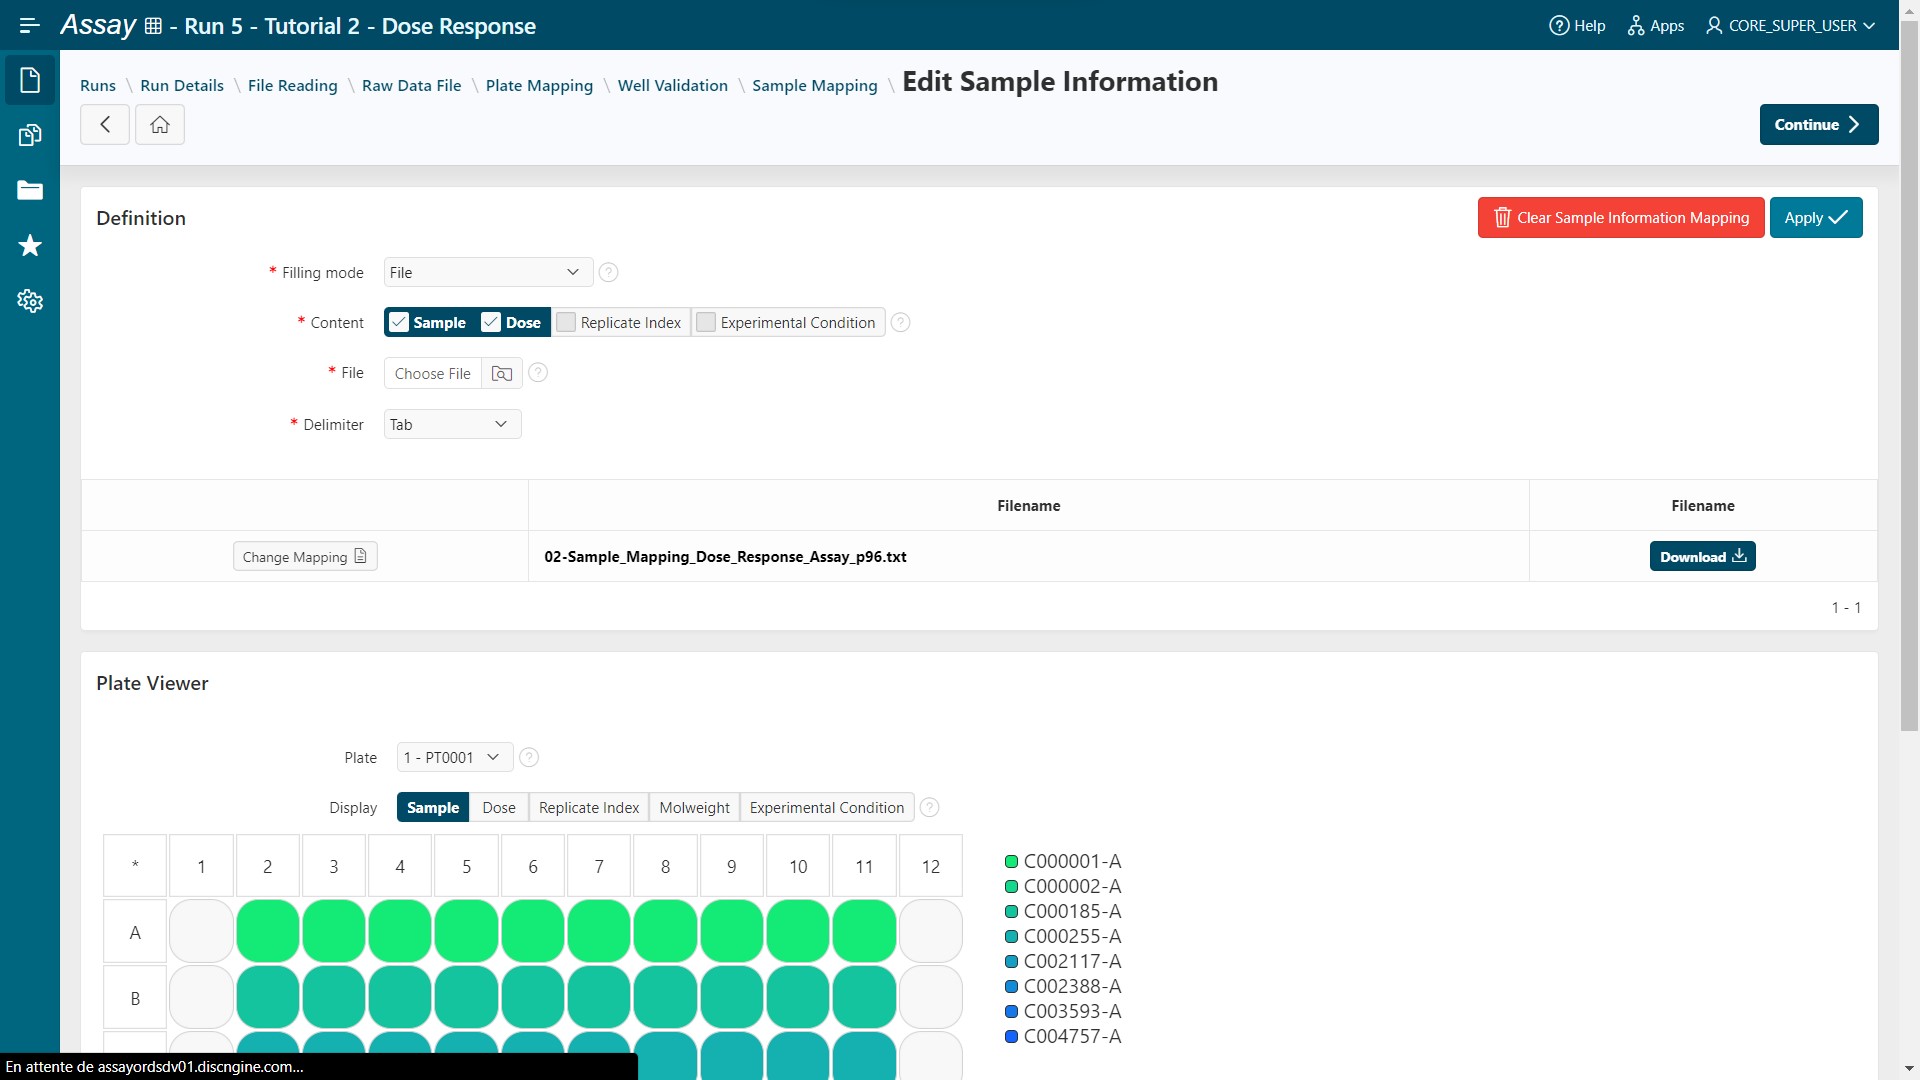
Task: Click the Assay grid icon in title
Action: pyautogui.click(x=153, y=26)
